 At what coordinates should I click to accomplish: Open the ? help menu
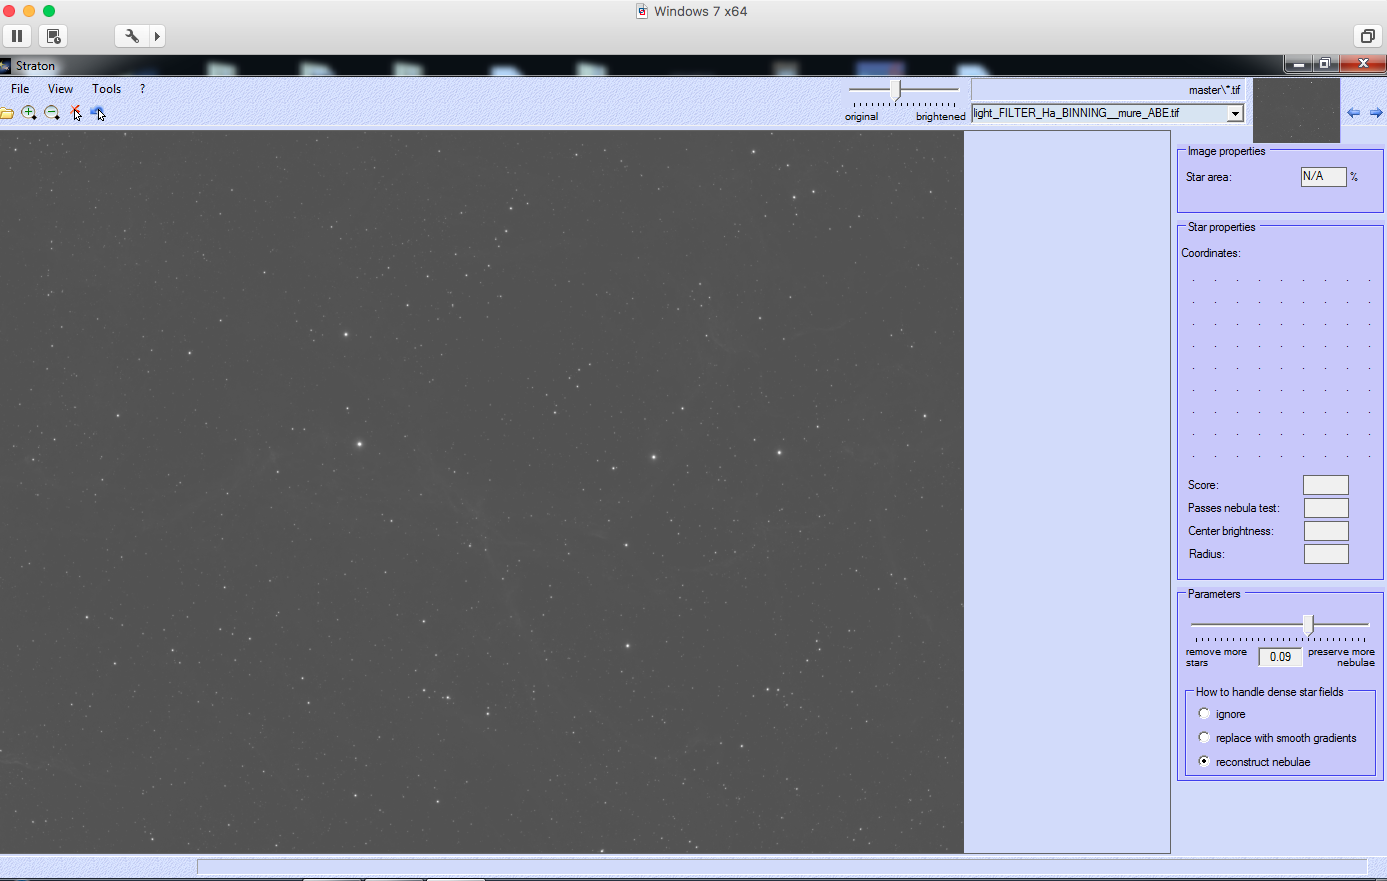(x=142, y=89)
